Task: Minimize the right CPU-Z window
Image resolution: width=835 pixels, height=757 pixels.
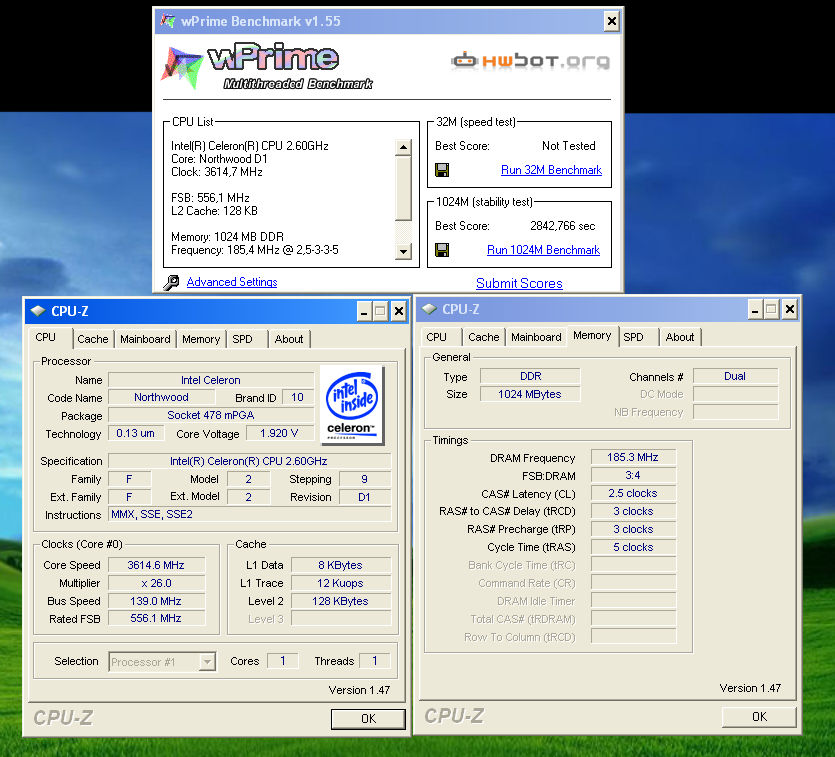Action: pyautogui.click(x=755, y=309)
